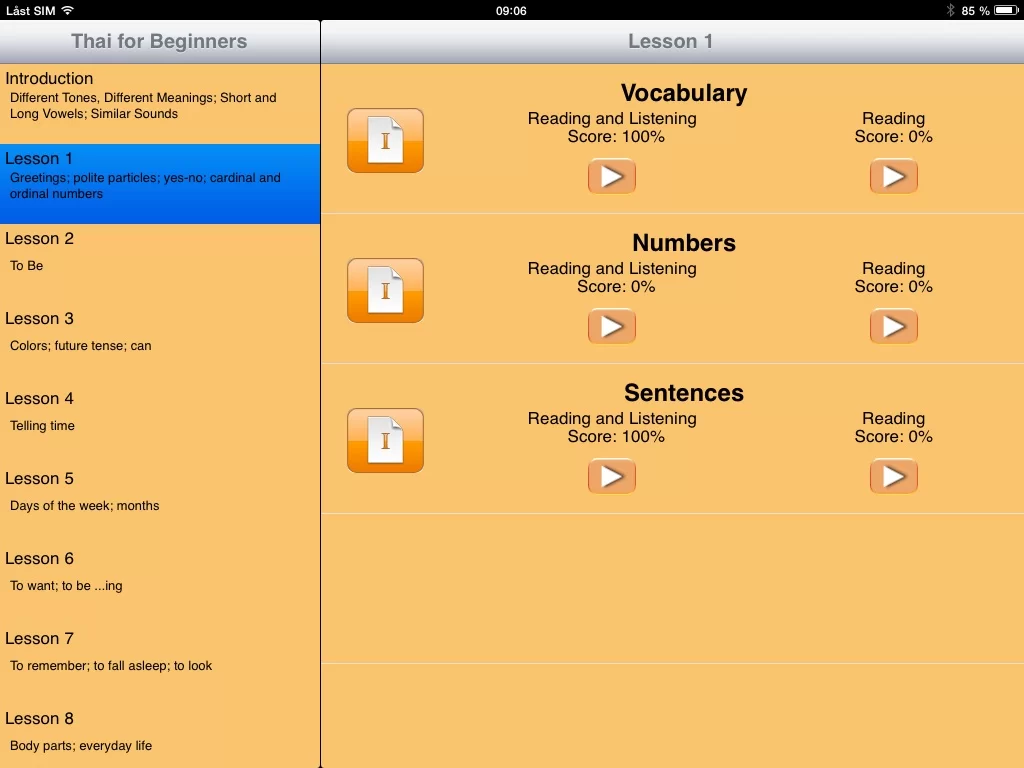Start the Vocabulary Reading exercise
1024x768 pixels.
pos(893,177)
